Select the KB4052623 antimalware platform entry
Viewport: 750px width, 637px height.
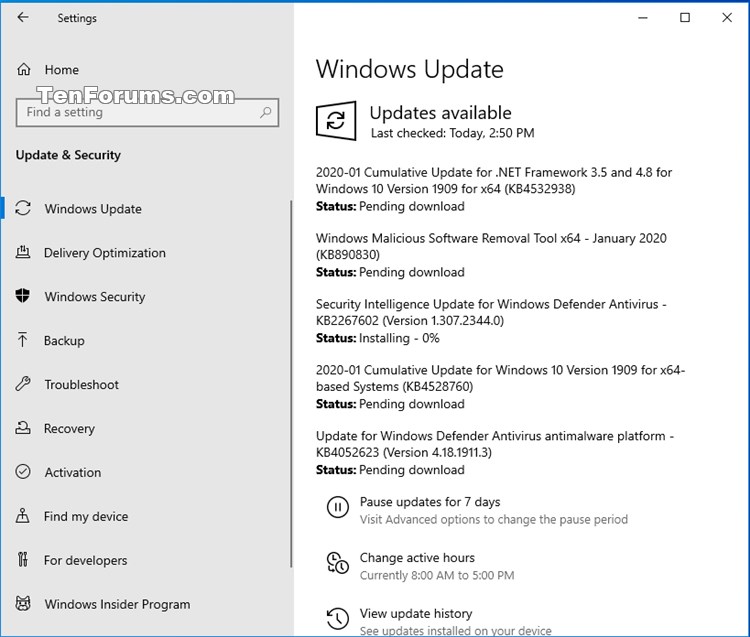coord(495,444)
